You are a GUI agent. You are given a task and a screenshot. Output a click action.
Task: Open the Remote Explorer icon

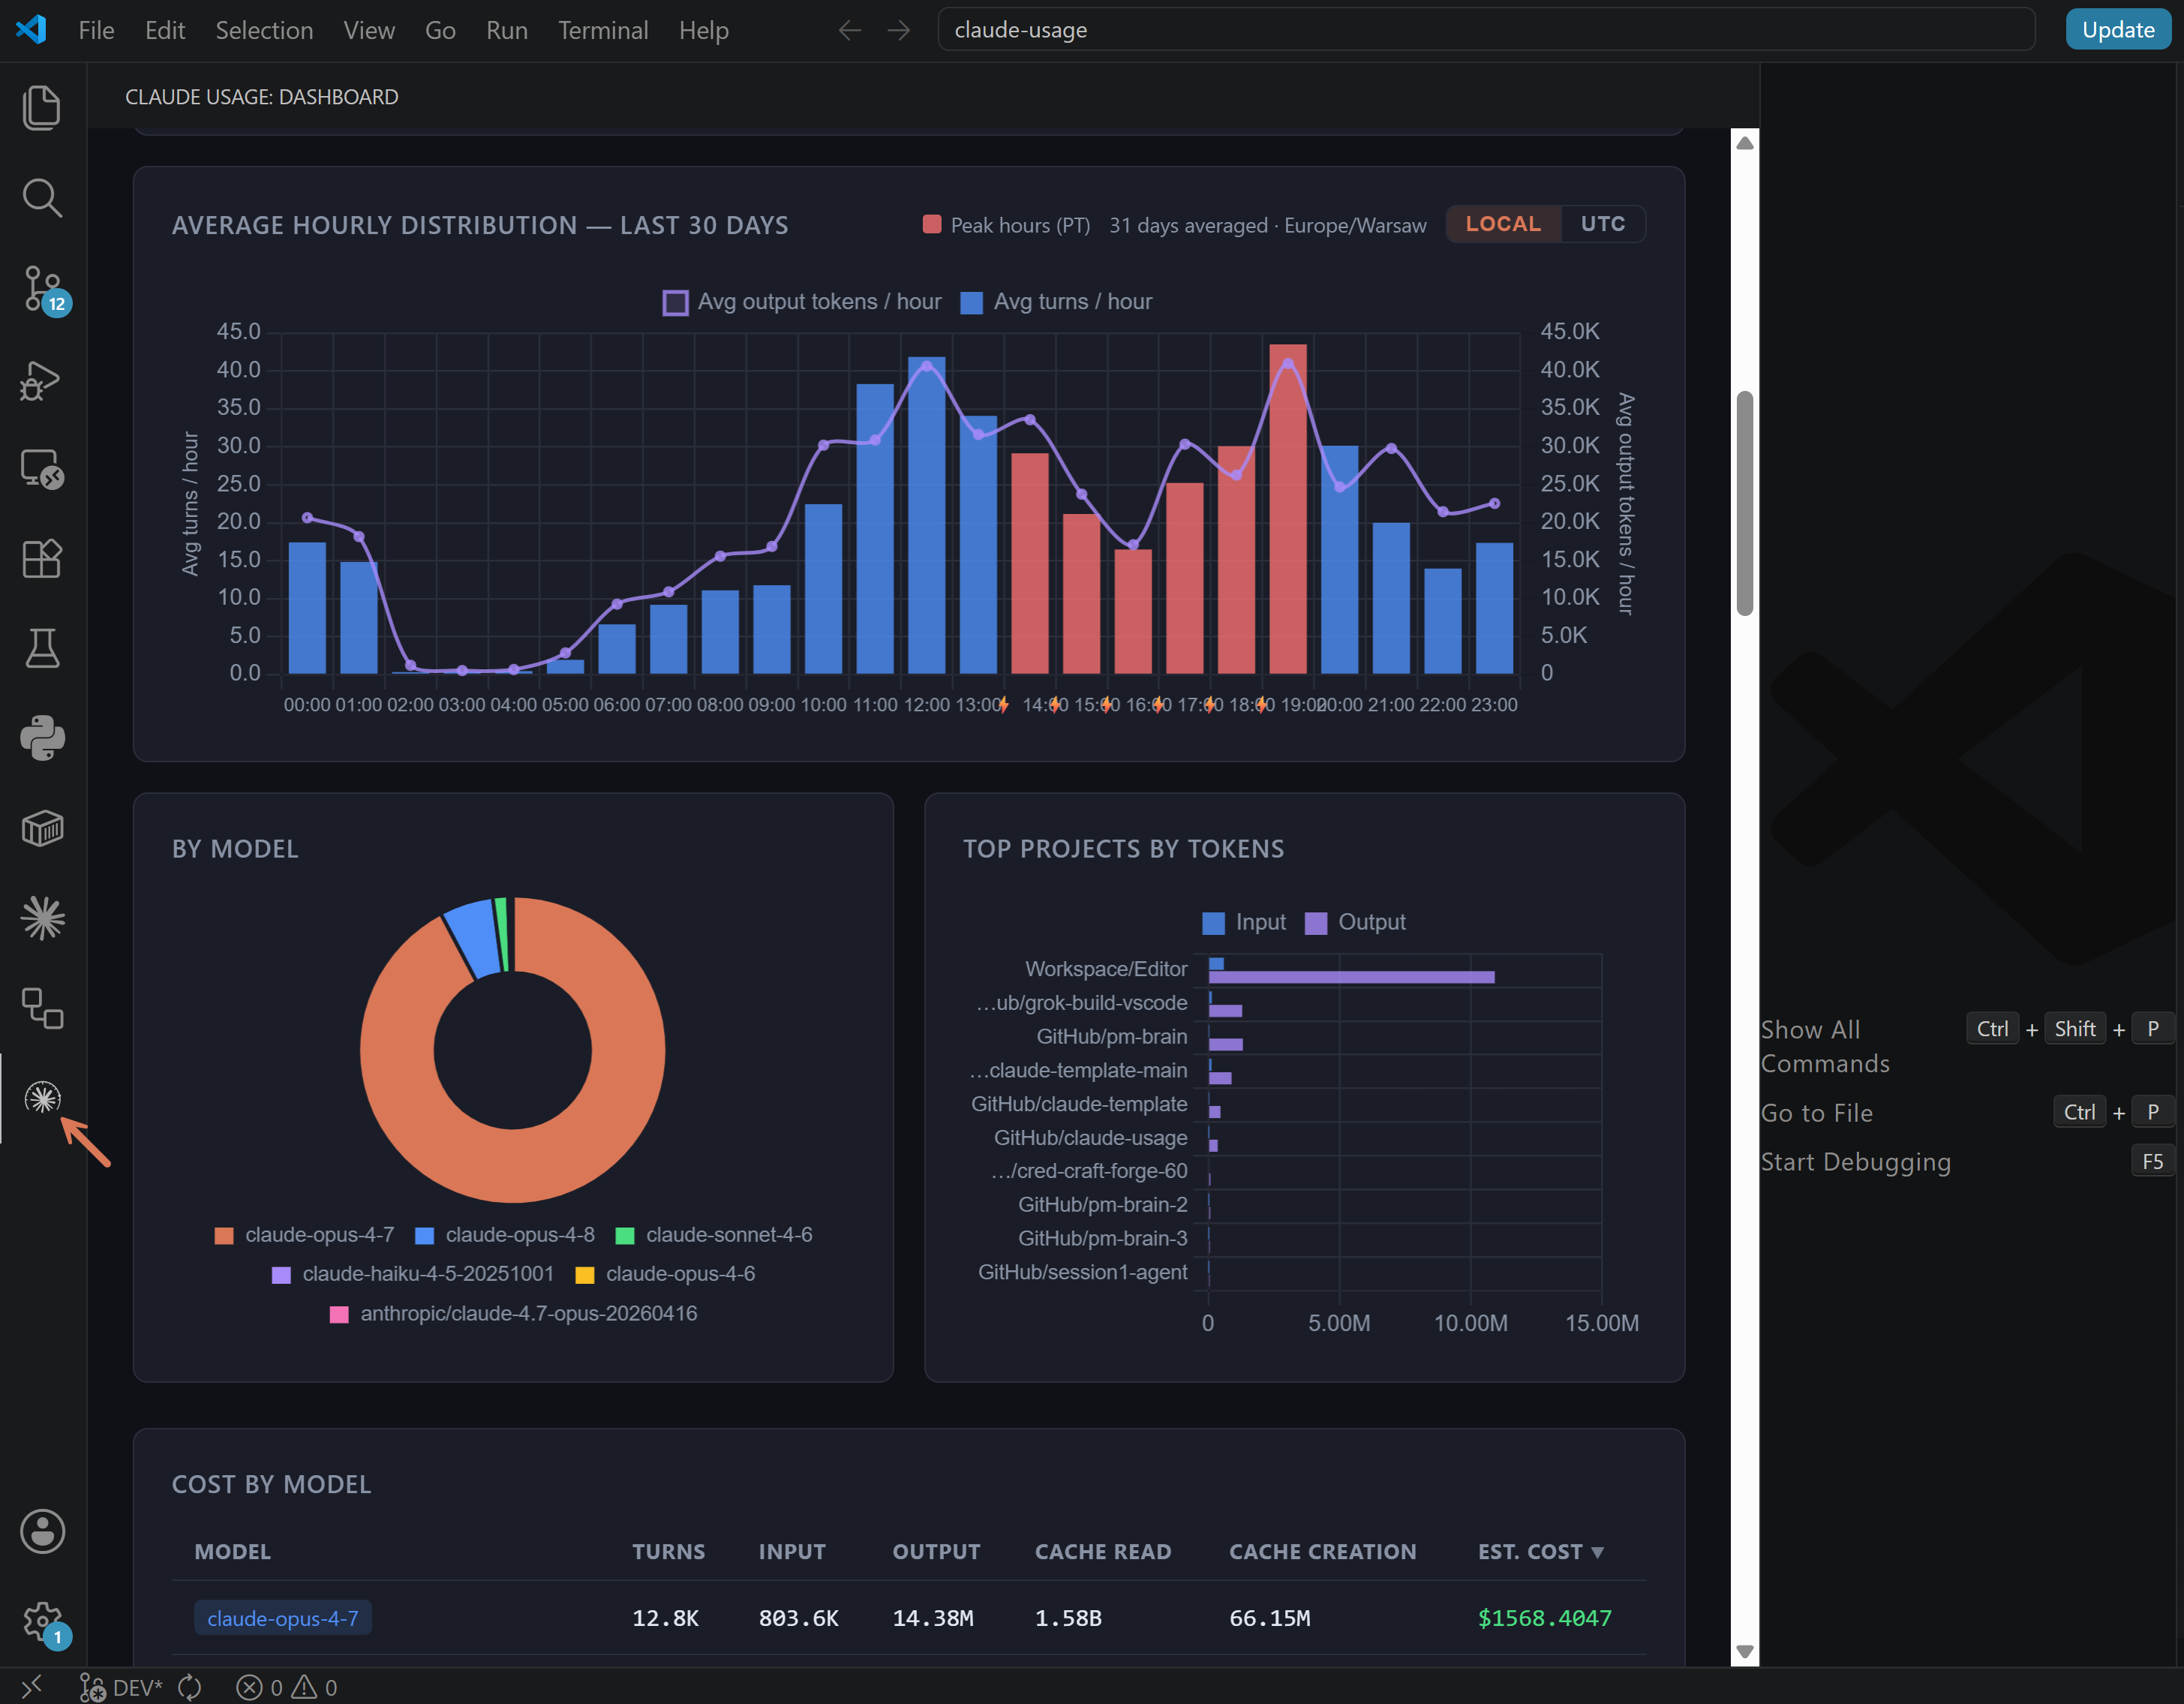[x=42, y=469]
